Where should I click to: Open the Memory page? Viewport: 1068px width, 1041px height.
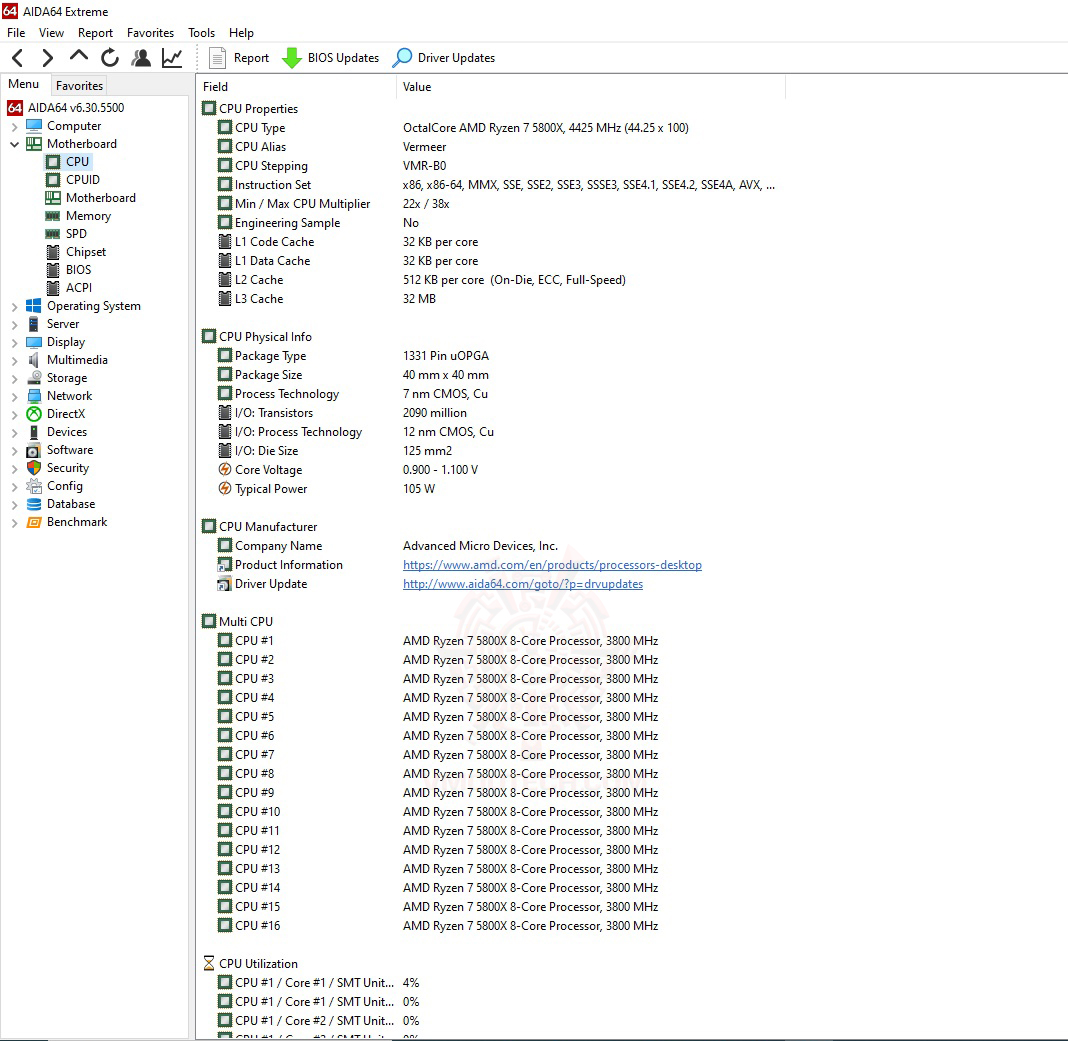point(78,216)
